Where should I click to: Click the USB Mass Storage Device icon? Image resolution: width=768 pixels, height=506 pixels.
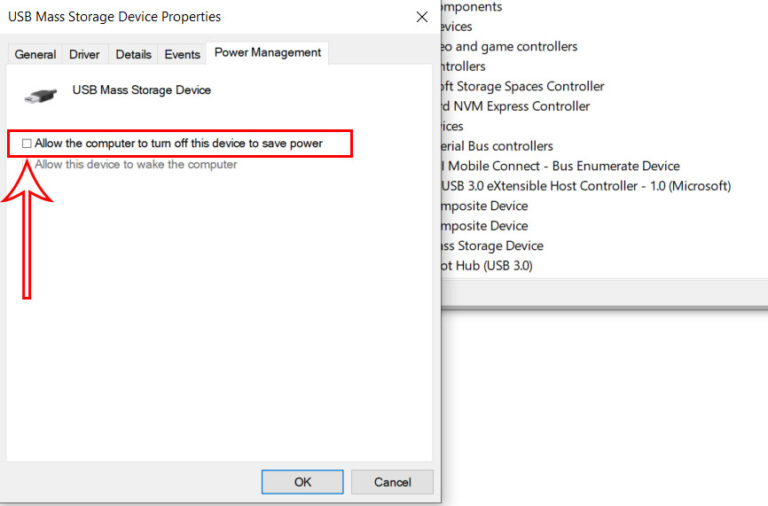tap(41, 95)
